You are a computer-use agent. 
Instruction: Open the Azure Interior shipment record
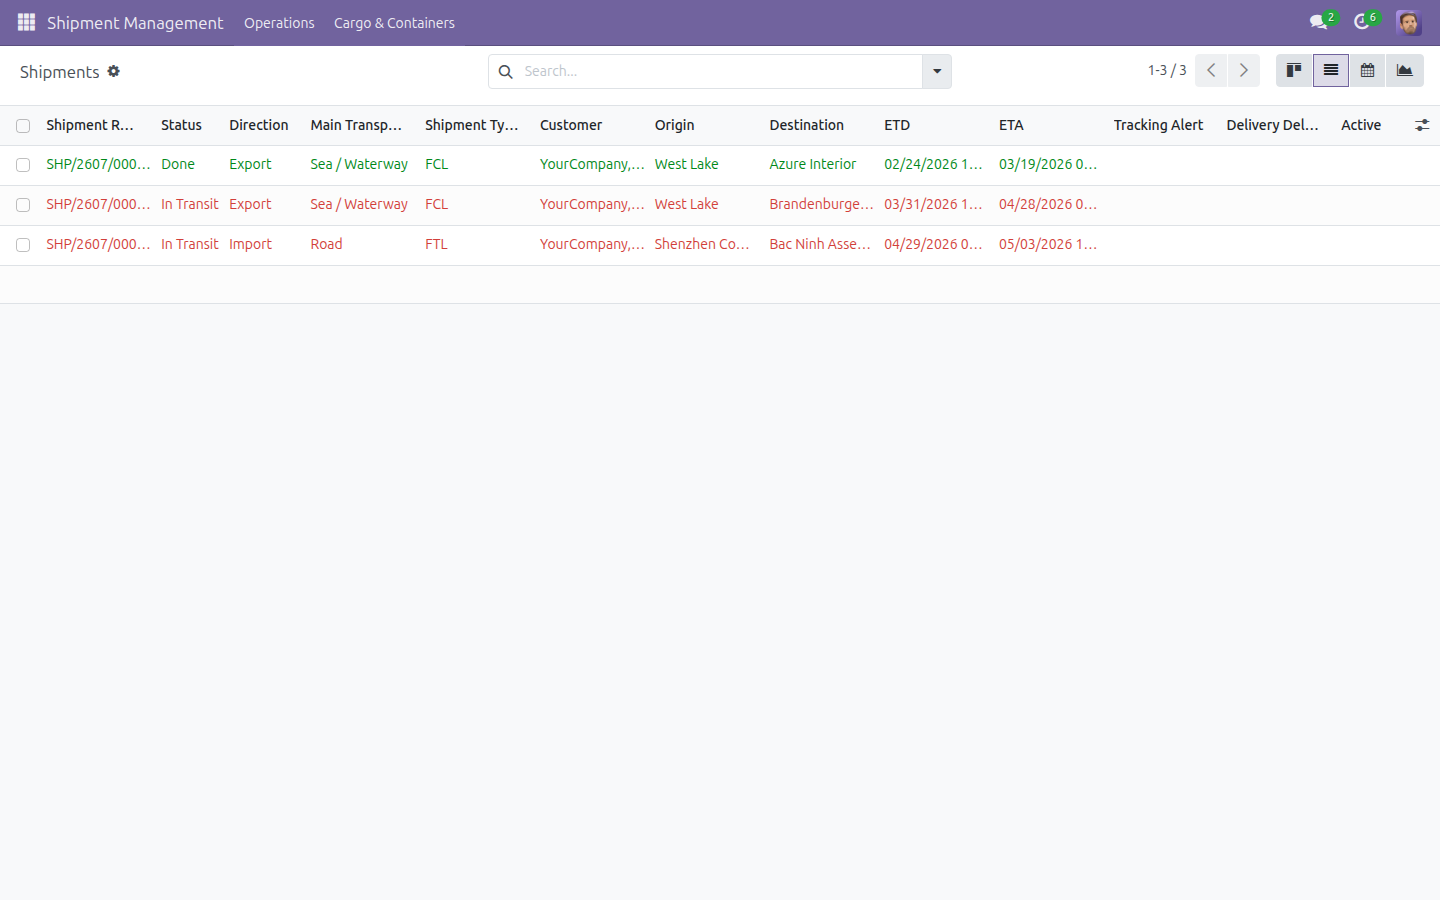[x=812, y=164]
